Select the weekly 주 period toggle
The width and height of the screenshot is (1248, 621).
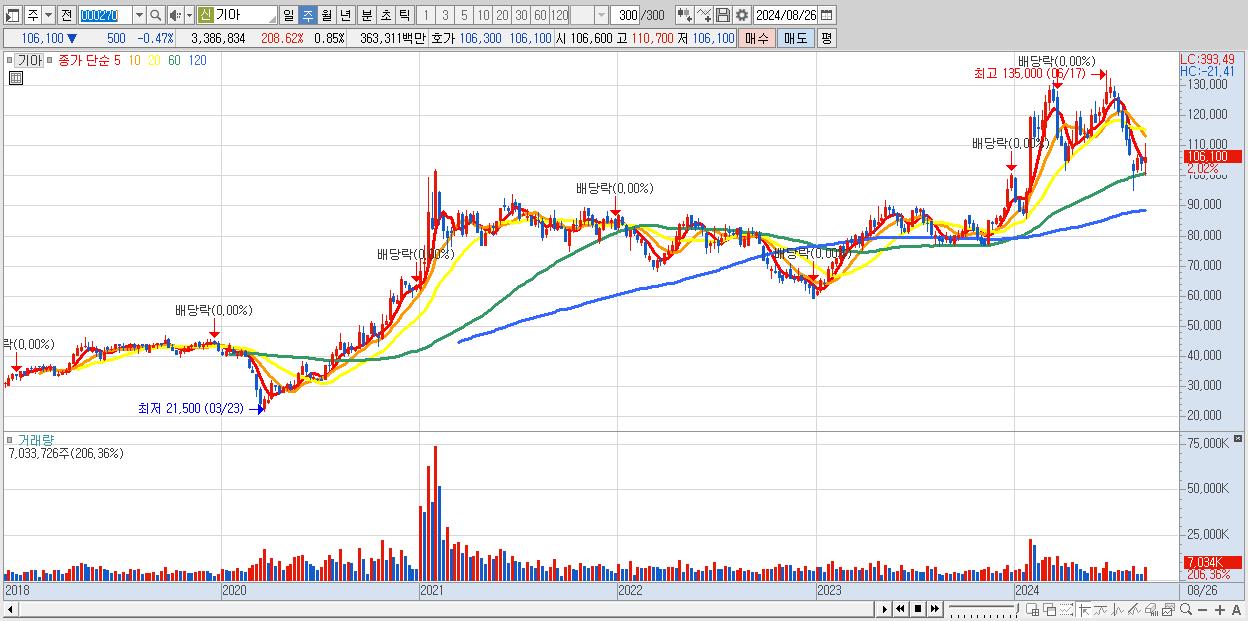(307, 15)
